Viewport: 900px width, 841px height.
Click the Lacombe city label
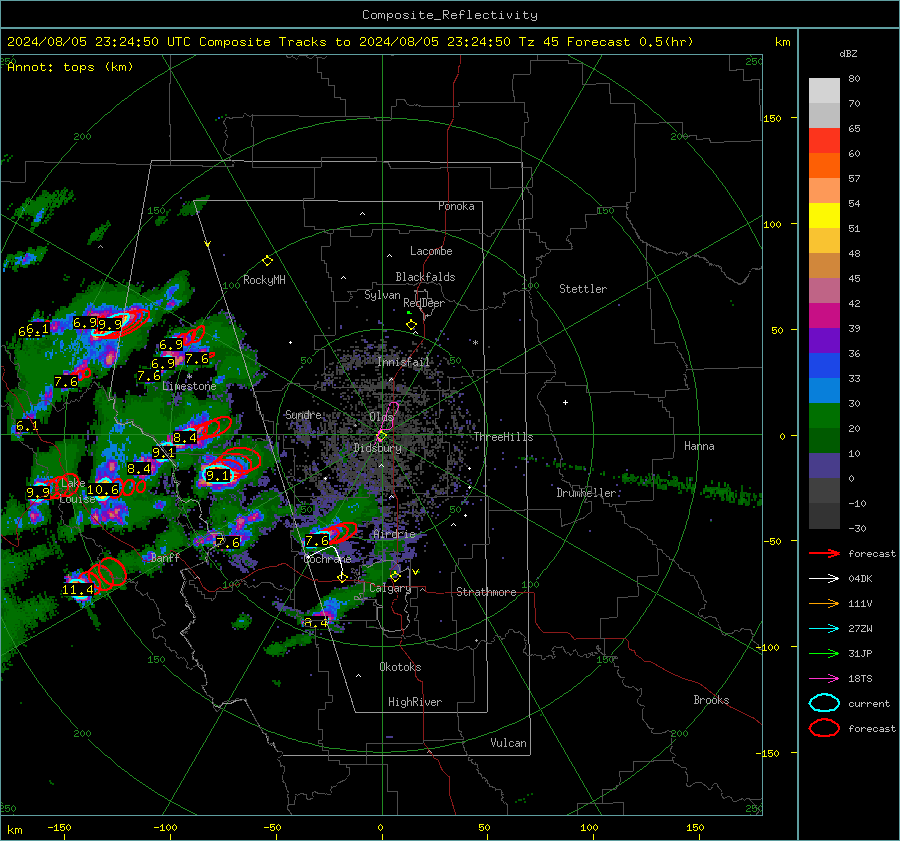pos(431,251)
